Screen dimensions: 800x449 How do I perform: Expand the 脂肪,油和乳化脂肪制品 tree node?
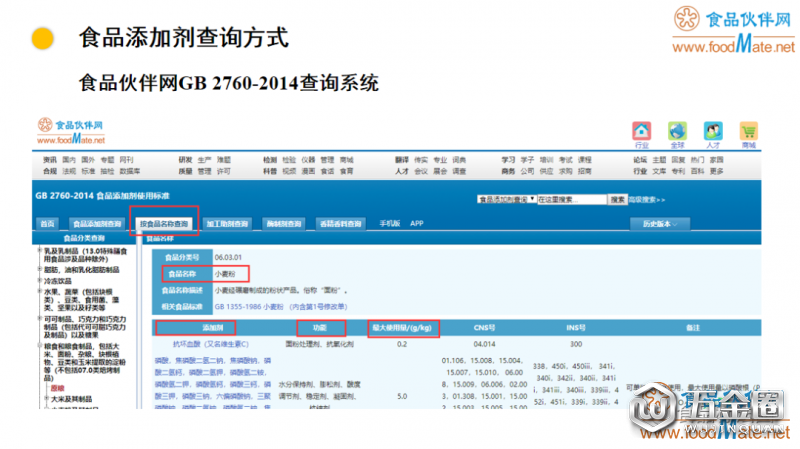(39, 269)
